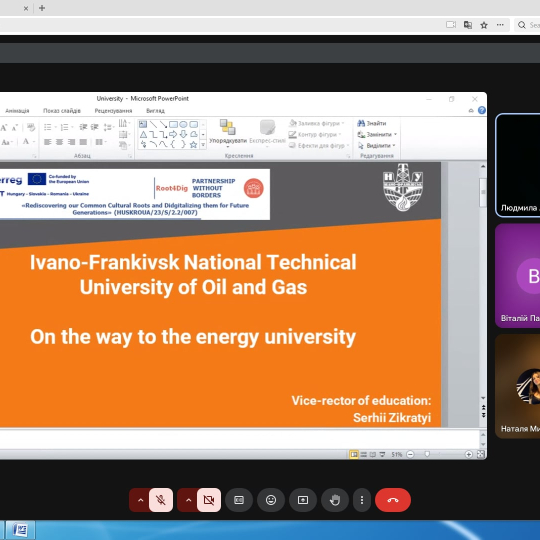Click the PowerPoint zoom slider

[439, 455]
